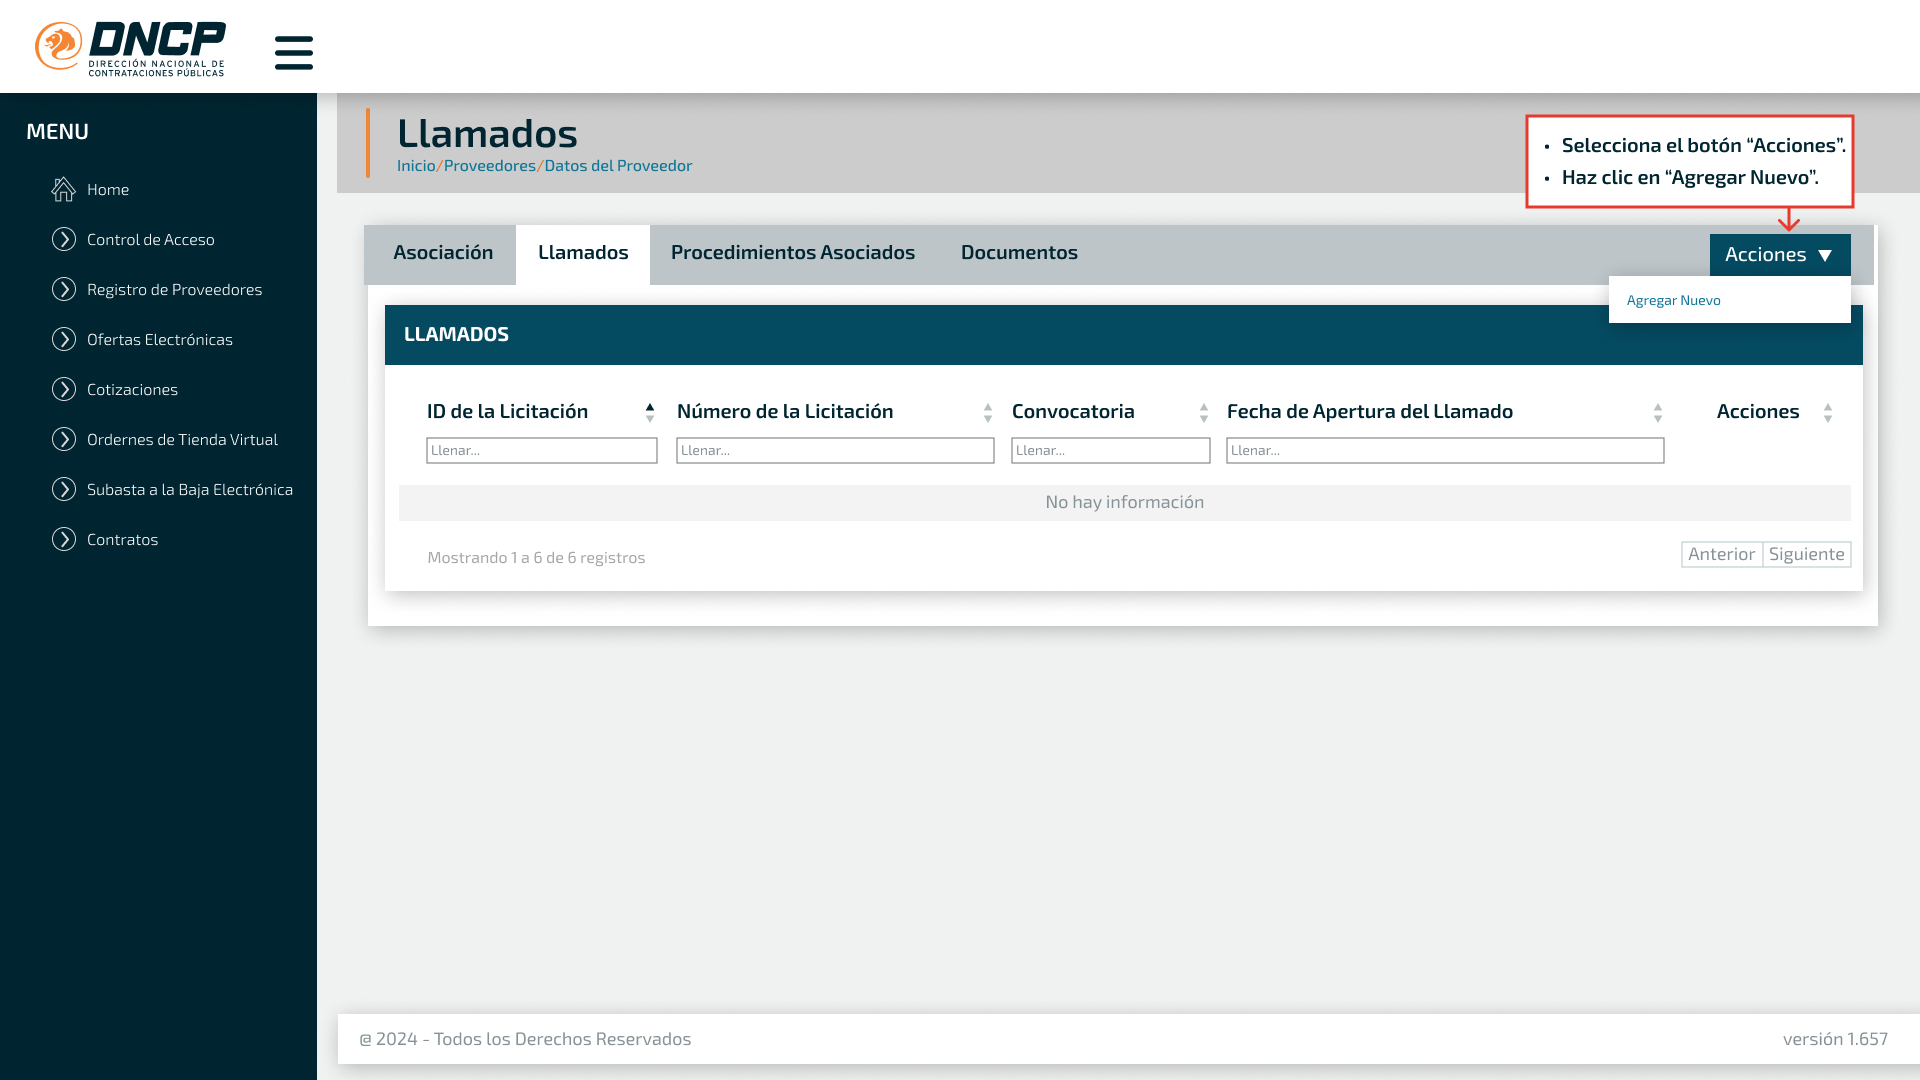Click the Anterior pagination button
The image size is (1920, 1080).
1722,554
